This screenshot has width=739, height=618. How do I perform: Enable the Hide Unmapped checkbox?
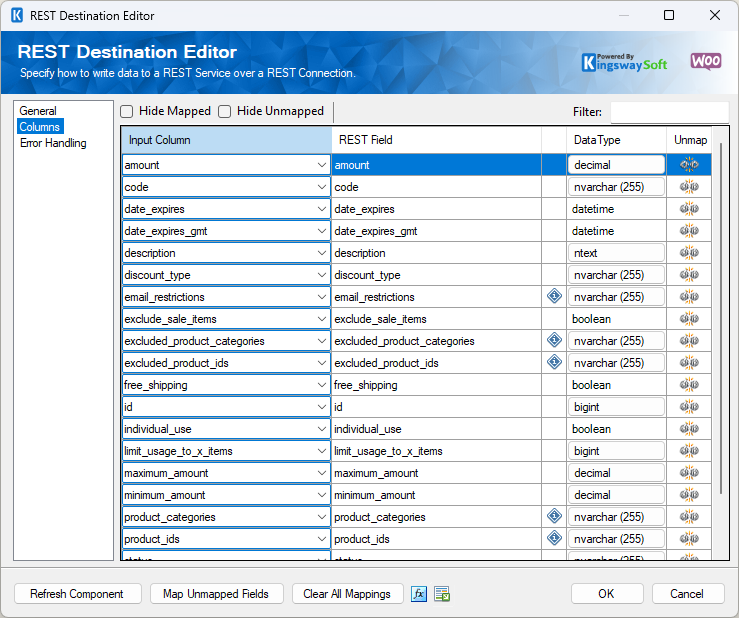(x=224, y=112)
